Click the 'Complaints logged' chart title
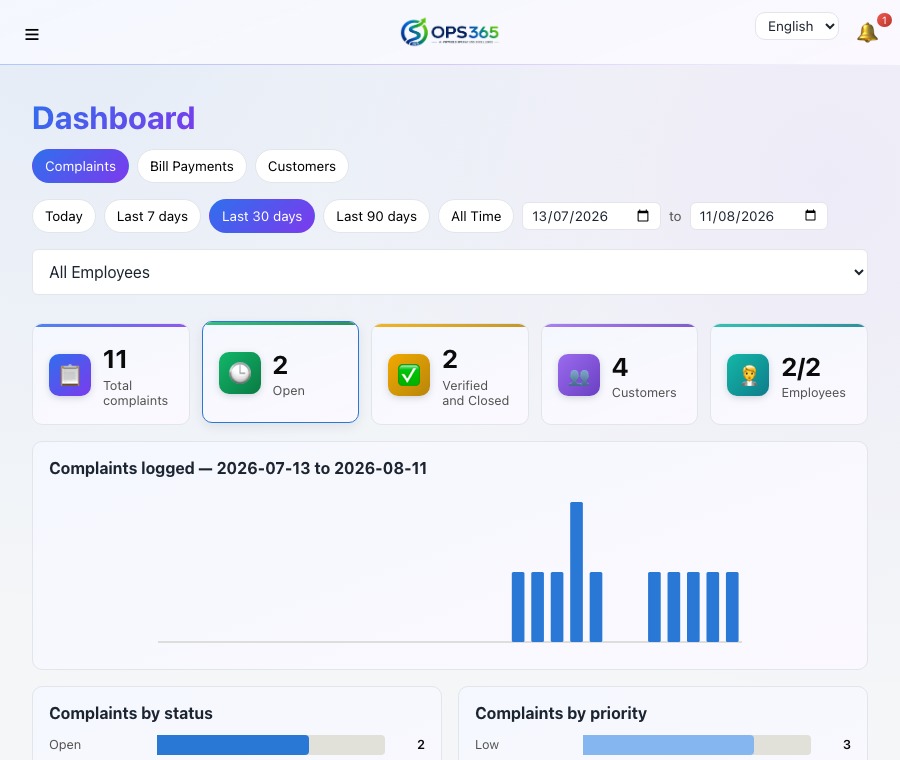This screenshot has width=900, height=760. pos(238,468)
